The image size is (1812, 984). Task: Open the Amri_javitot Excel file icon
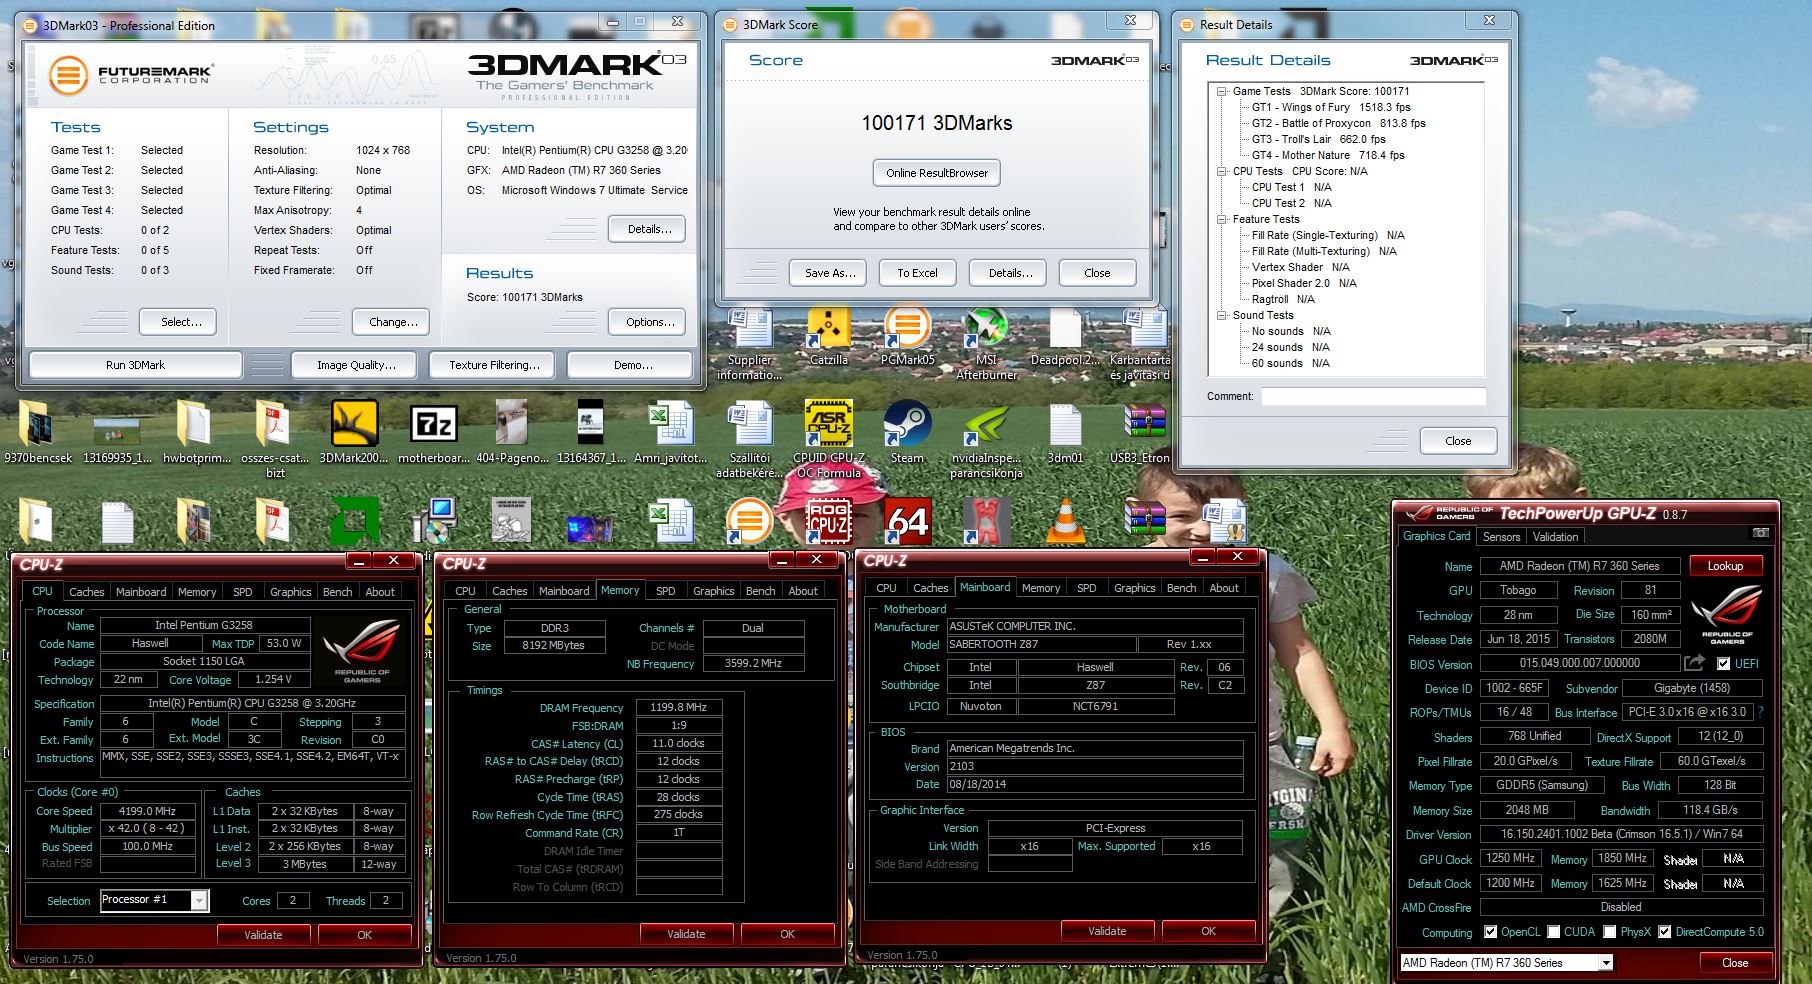click(x=670, y=431)
